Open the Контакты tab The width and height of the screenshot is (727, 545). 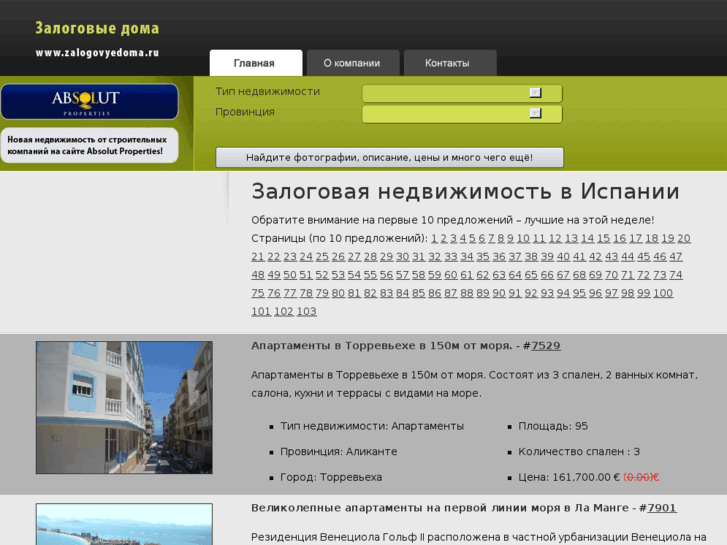pos(450,63)
